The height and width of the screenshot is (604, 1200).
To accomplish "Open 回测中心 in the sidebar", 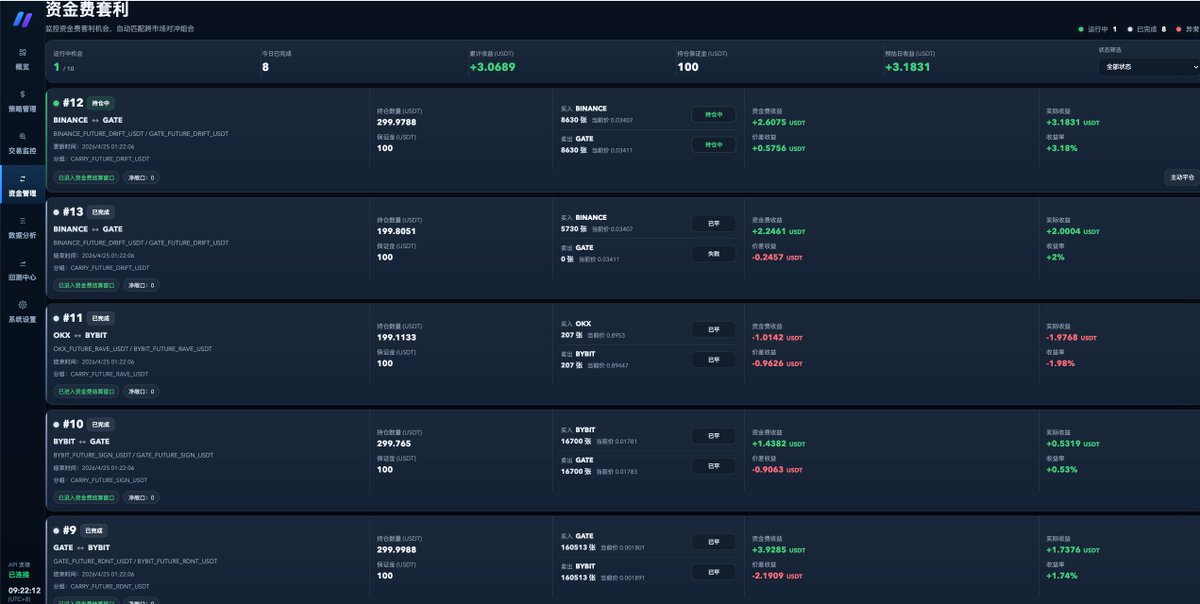I will [x=22, y=270].
